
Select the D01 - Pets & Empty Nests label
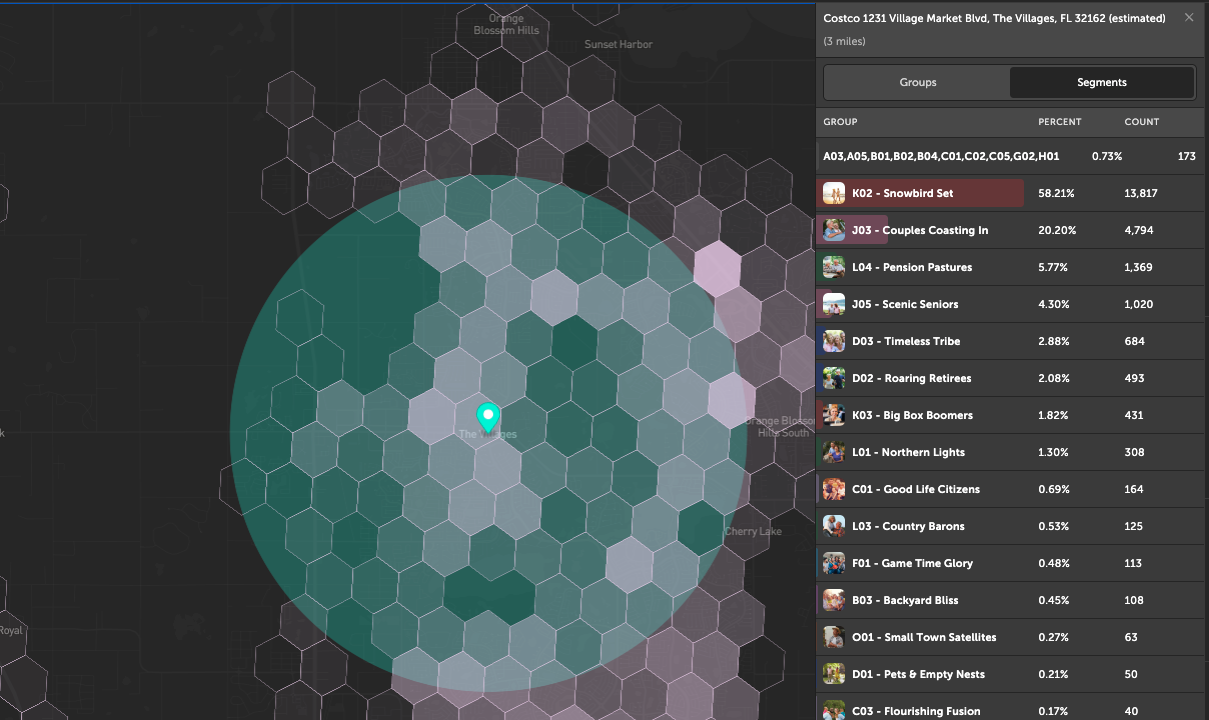click(x=918, y=674)
